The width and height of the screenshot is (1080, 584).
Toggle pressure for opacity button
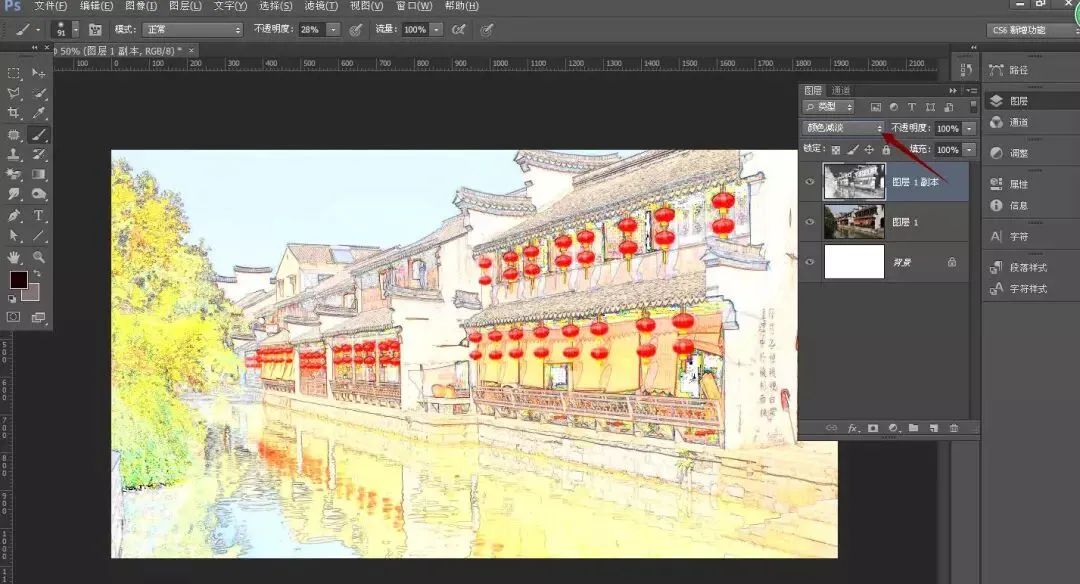coord(355,30)
